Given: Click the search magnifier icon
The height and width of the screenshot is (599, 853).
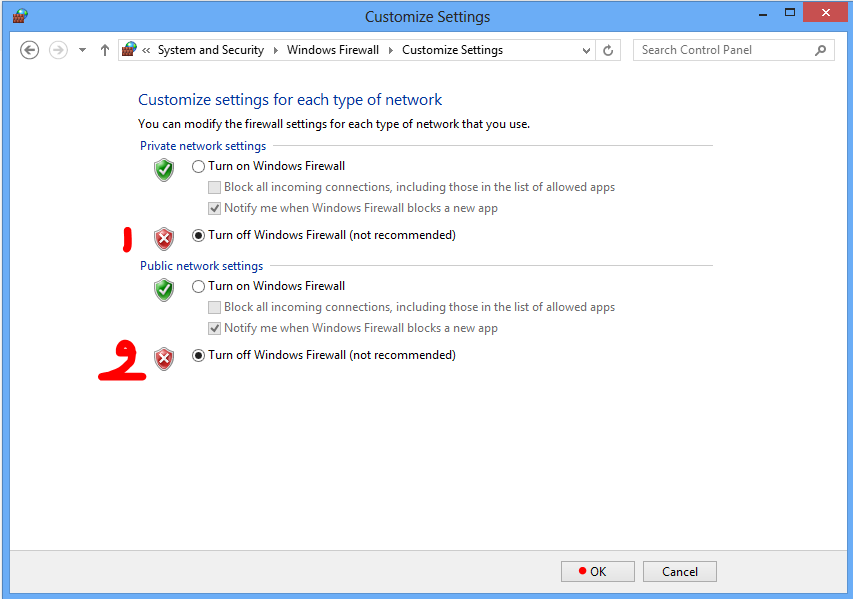Looking at the screenshot, I should (820, 51).
